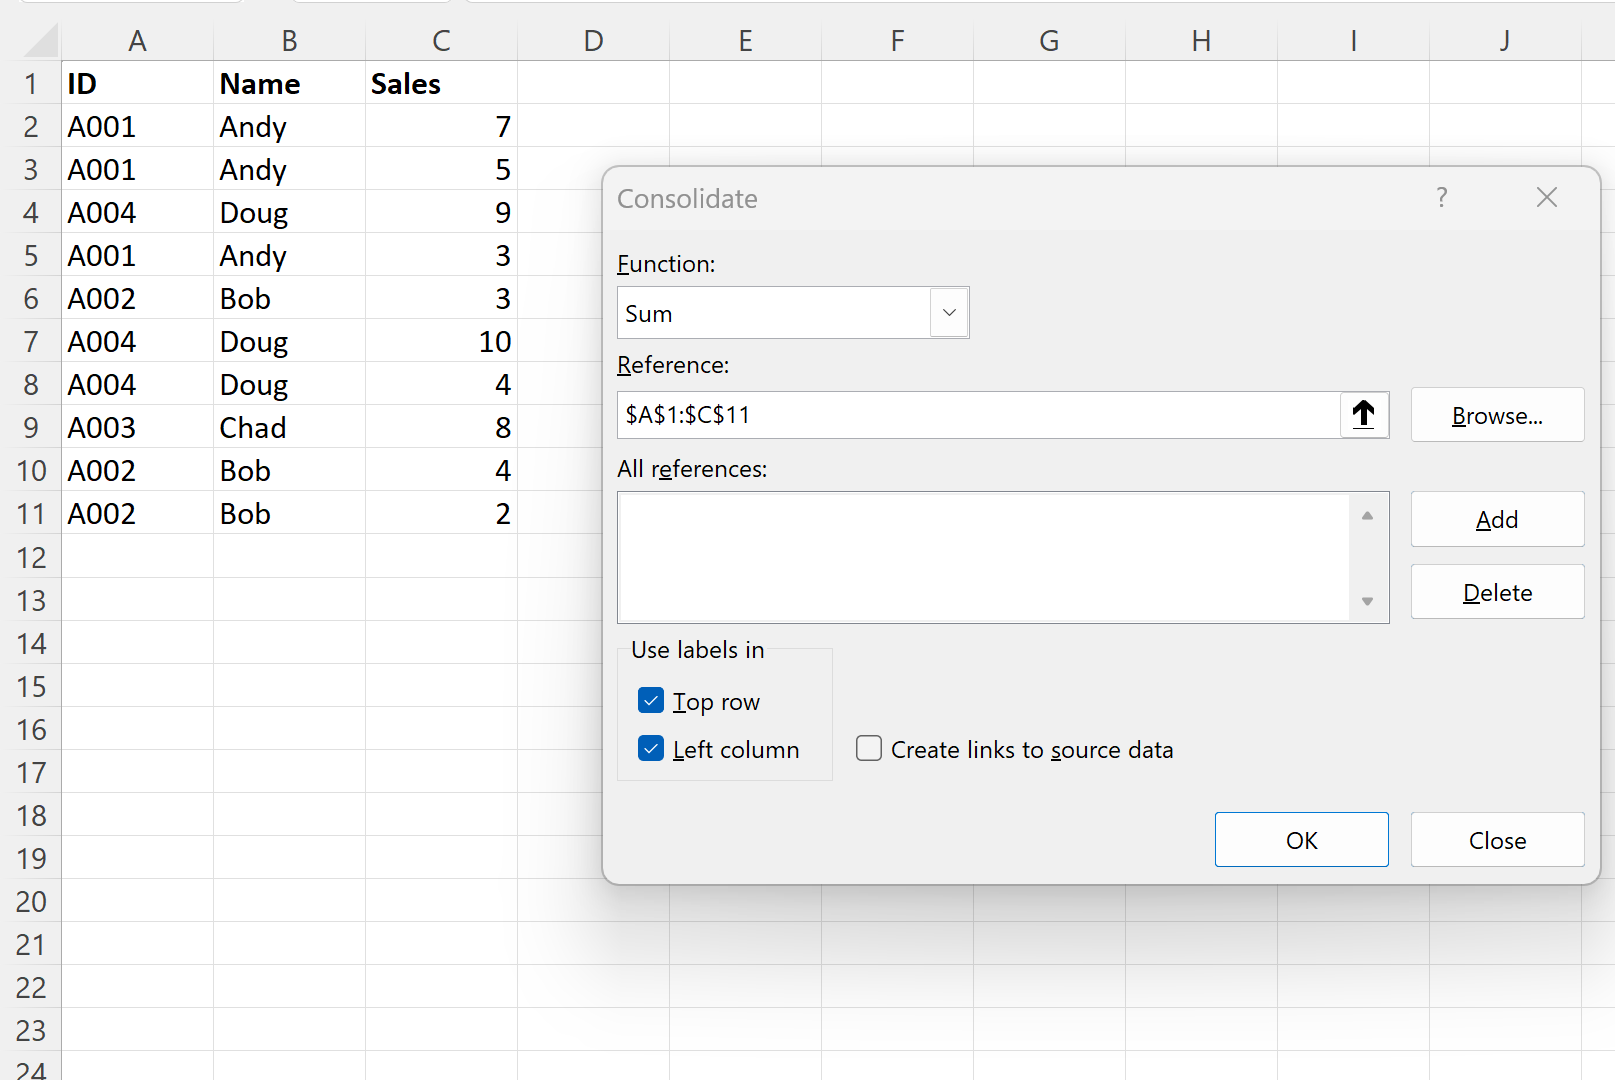The image size is (1615, 1080).
Task: Open Consolidate help via the question mark icon
Action: (1441, 198)
